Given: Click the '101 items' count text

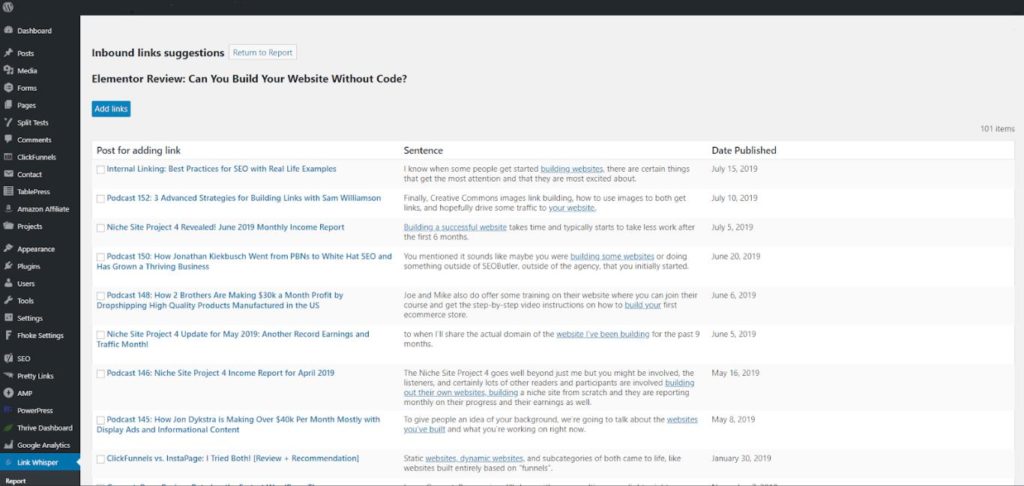Looking at the screenshot, I should (997, 129).
